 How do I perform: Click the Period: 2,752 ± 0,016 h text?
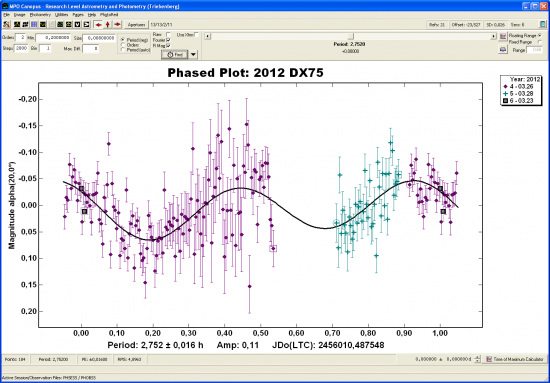click(155, 345)
